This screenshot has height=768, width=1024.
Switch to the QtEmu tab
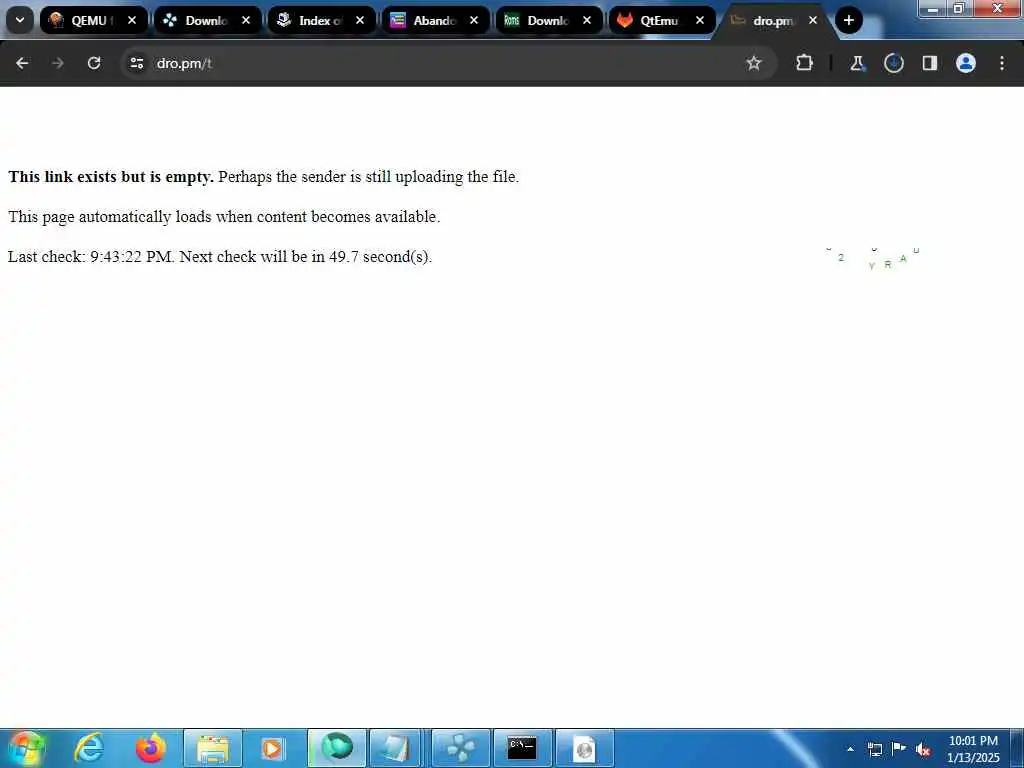[662, 20]
